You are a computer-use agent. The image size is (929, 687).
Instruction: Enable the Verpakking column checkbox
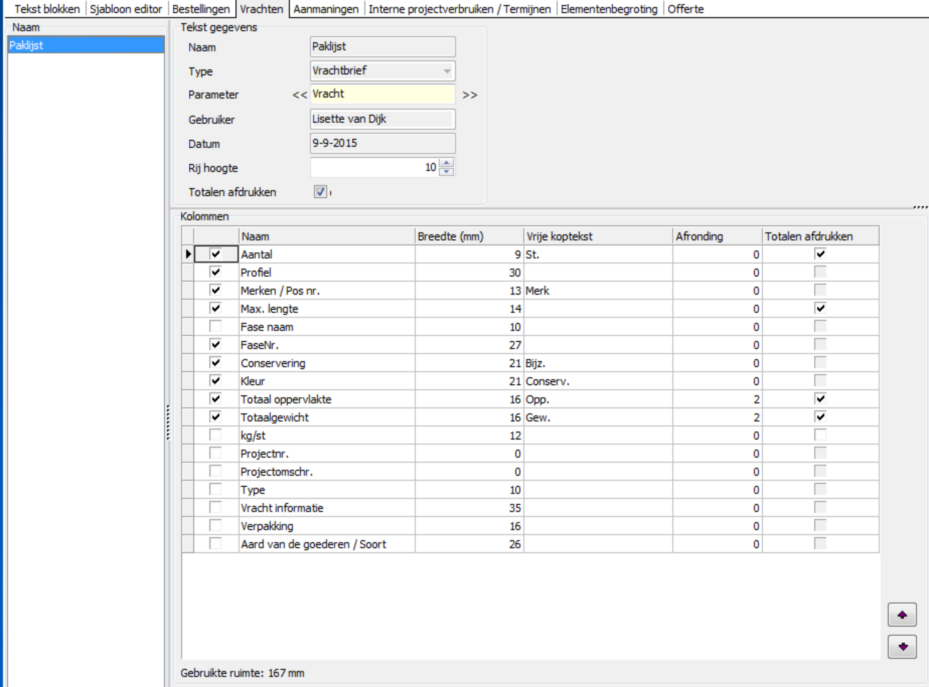coord(215,526)
